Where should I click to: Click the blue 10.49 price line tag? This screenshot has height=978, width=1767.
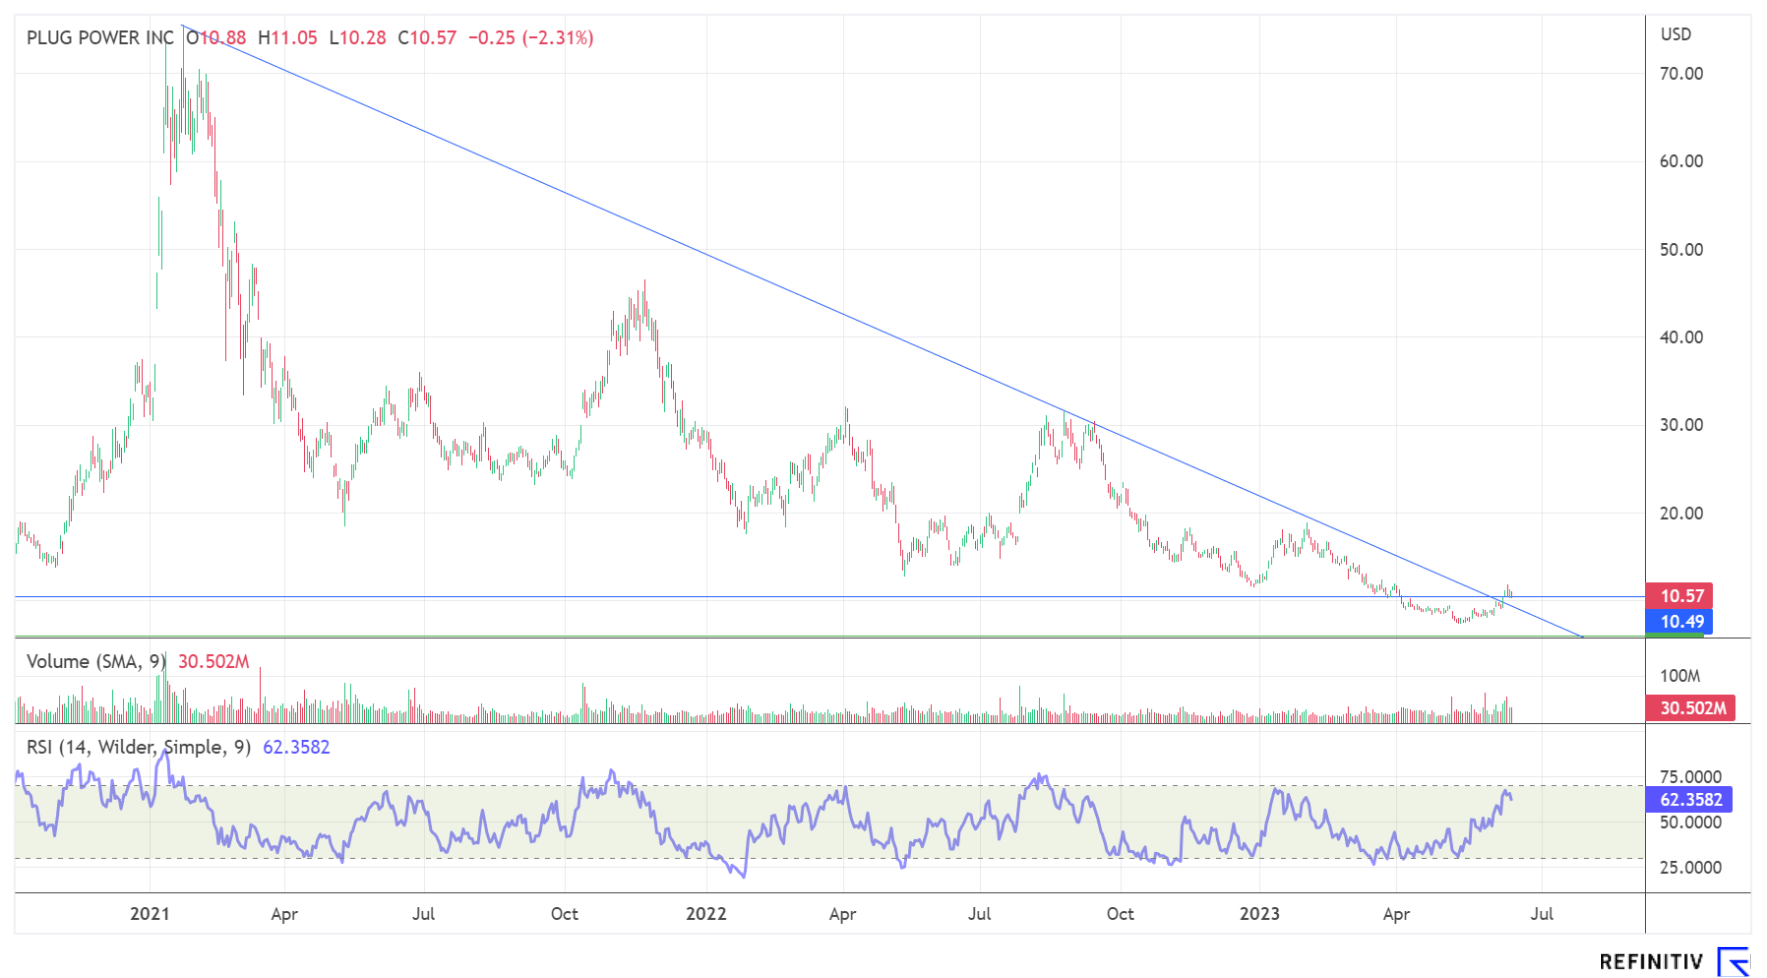(1681, 622)
